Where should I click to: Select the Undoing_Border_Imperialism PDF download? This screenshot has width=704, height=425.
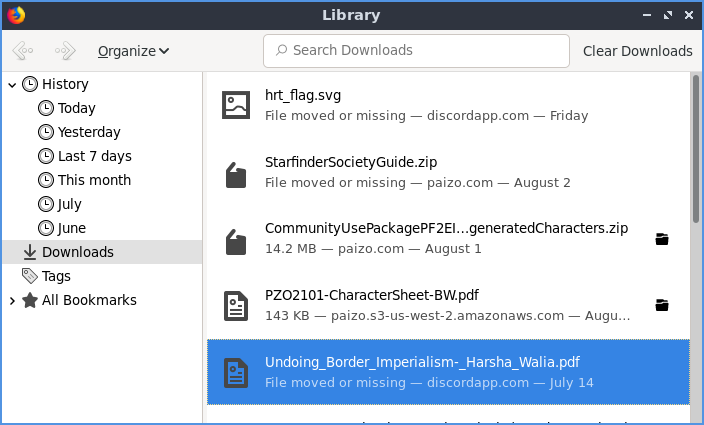(446, 371)
